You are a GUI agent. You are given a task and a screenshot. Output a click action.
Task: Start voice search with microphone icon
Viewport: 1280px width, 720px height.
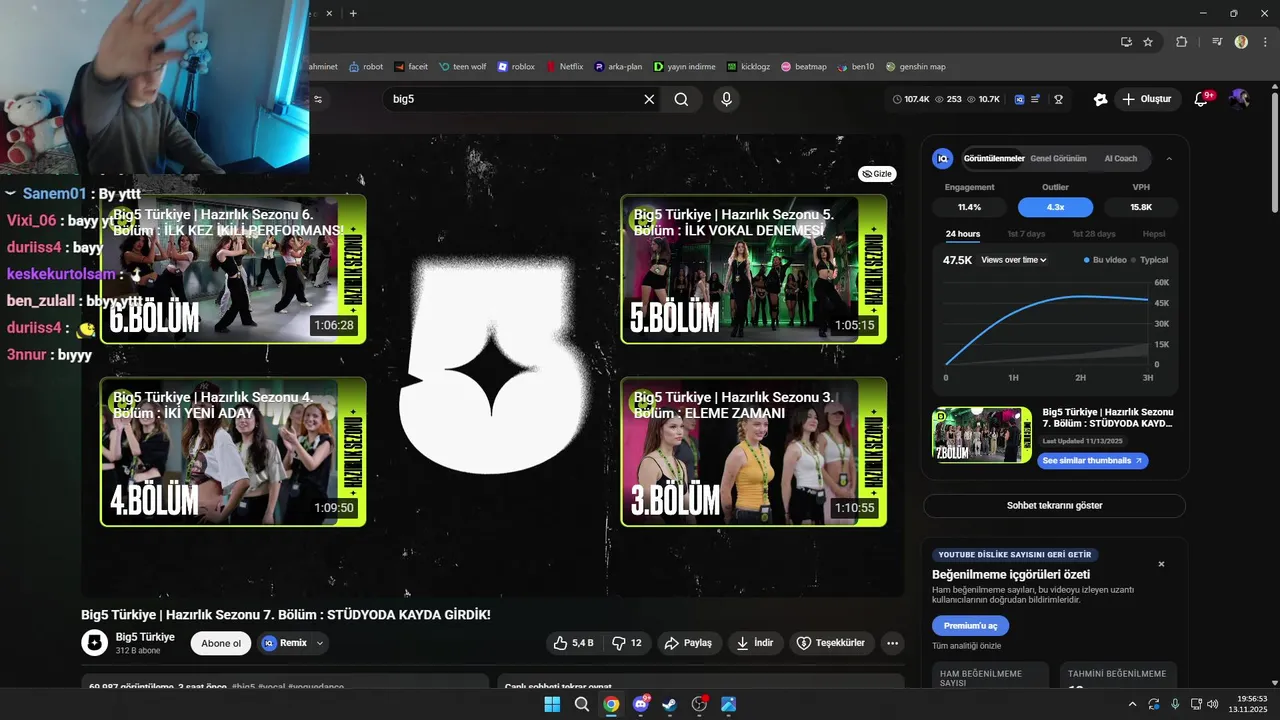click(x=727, y=99)
